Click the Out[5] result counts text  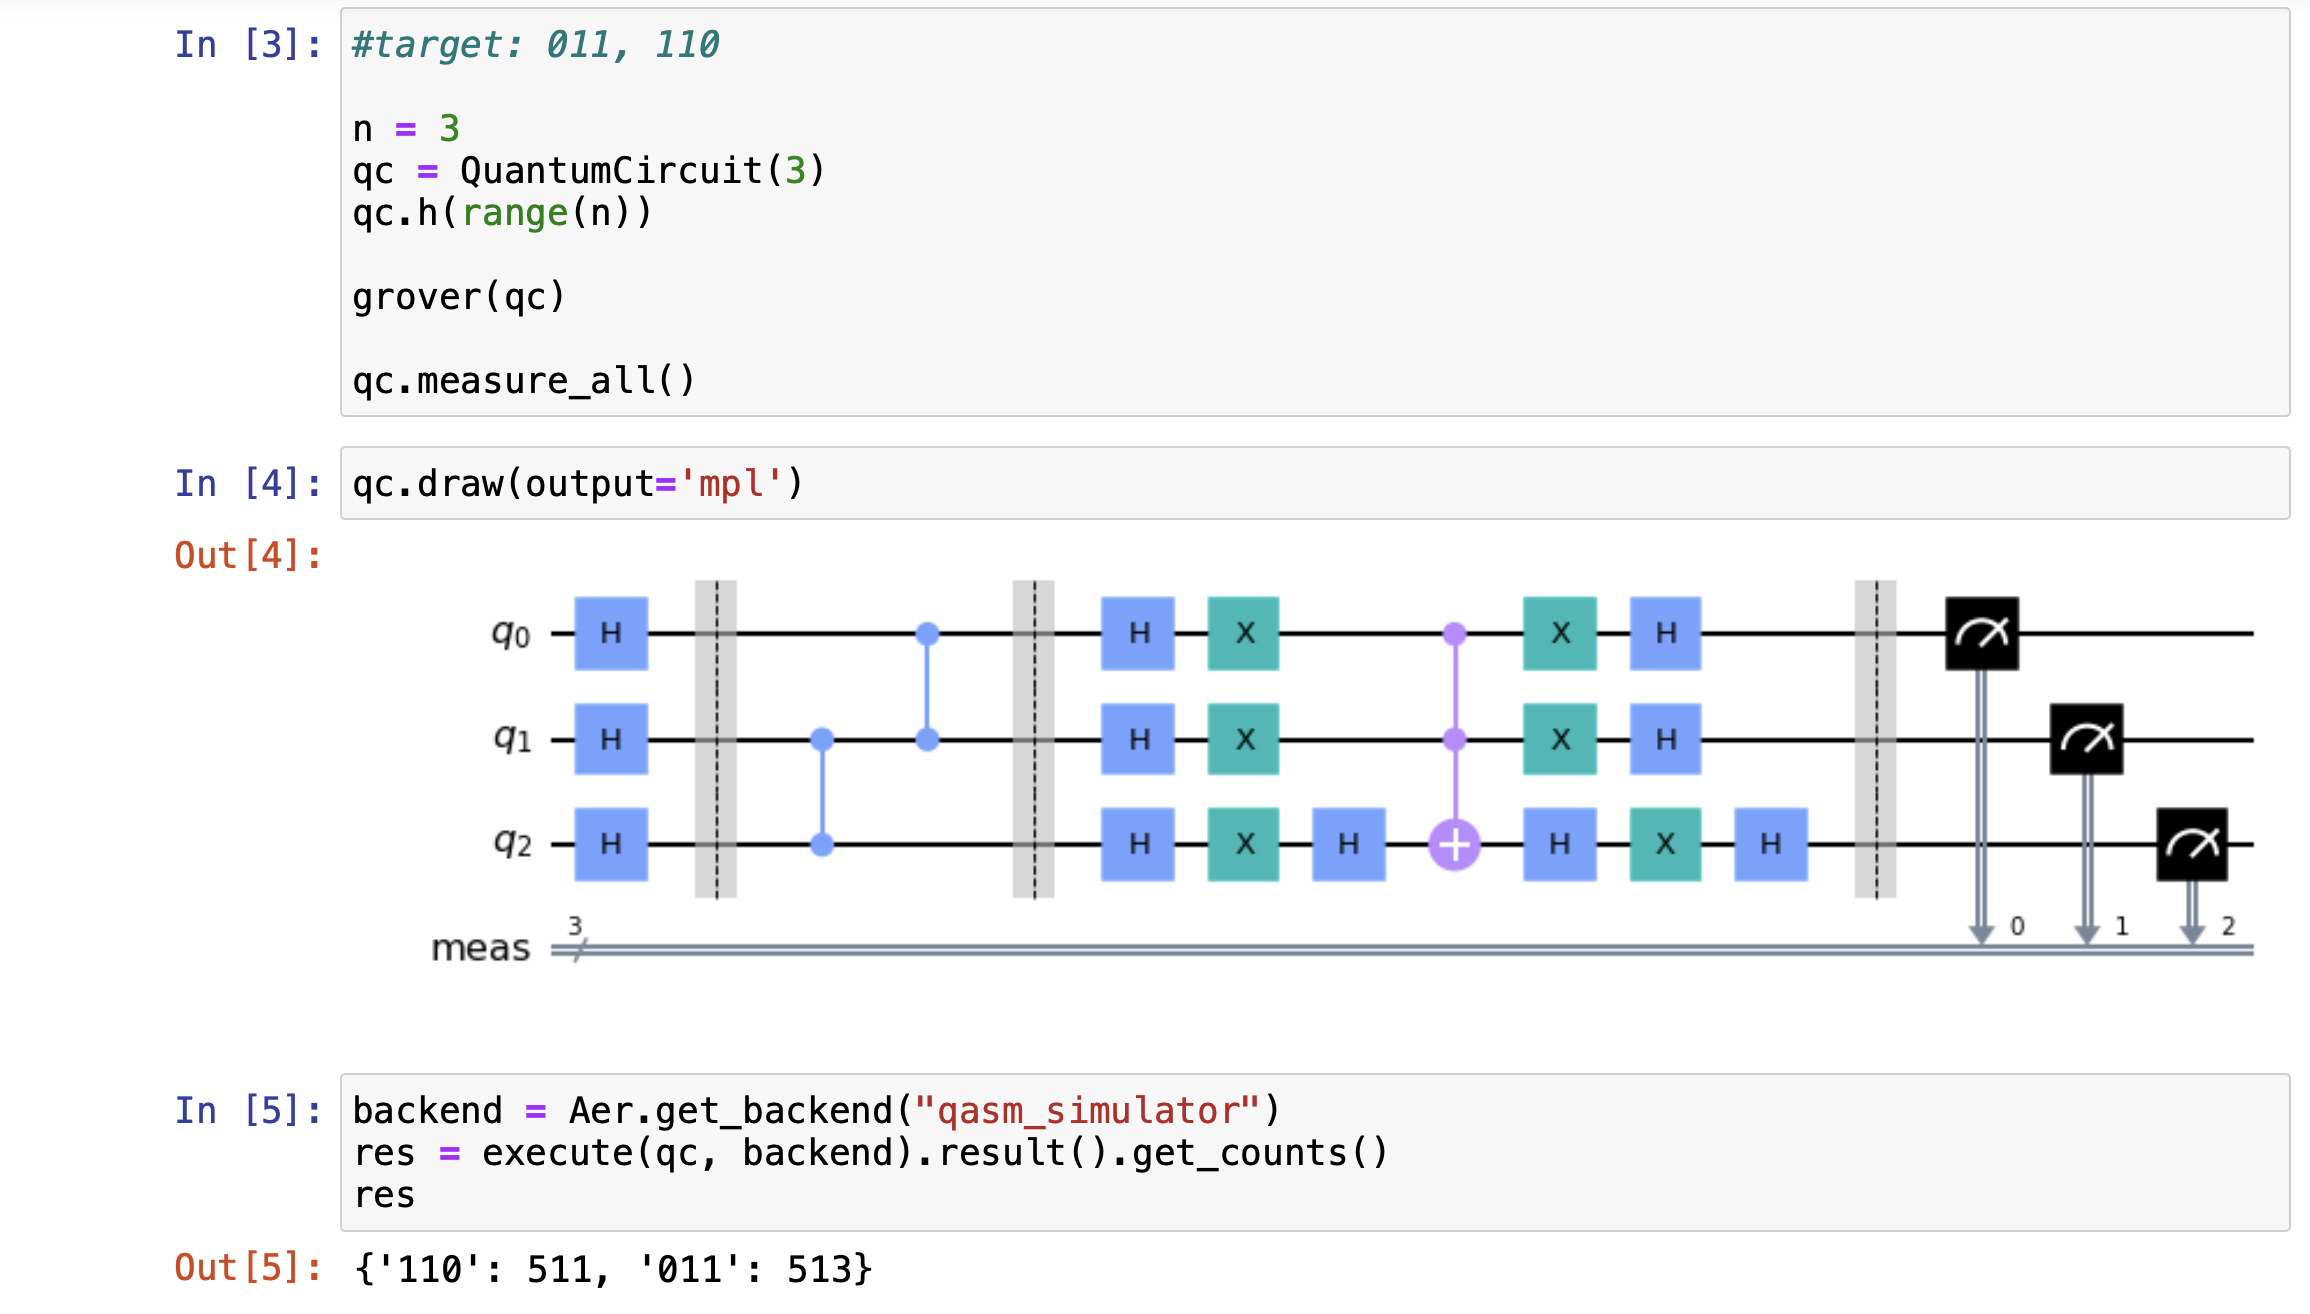[613, 1269]
